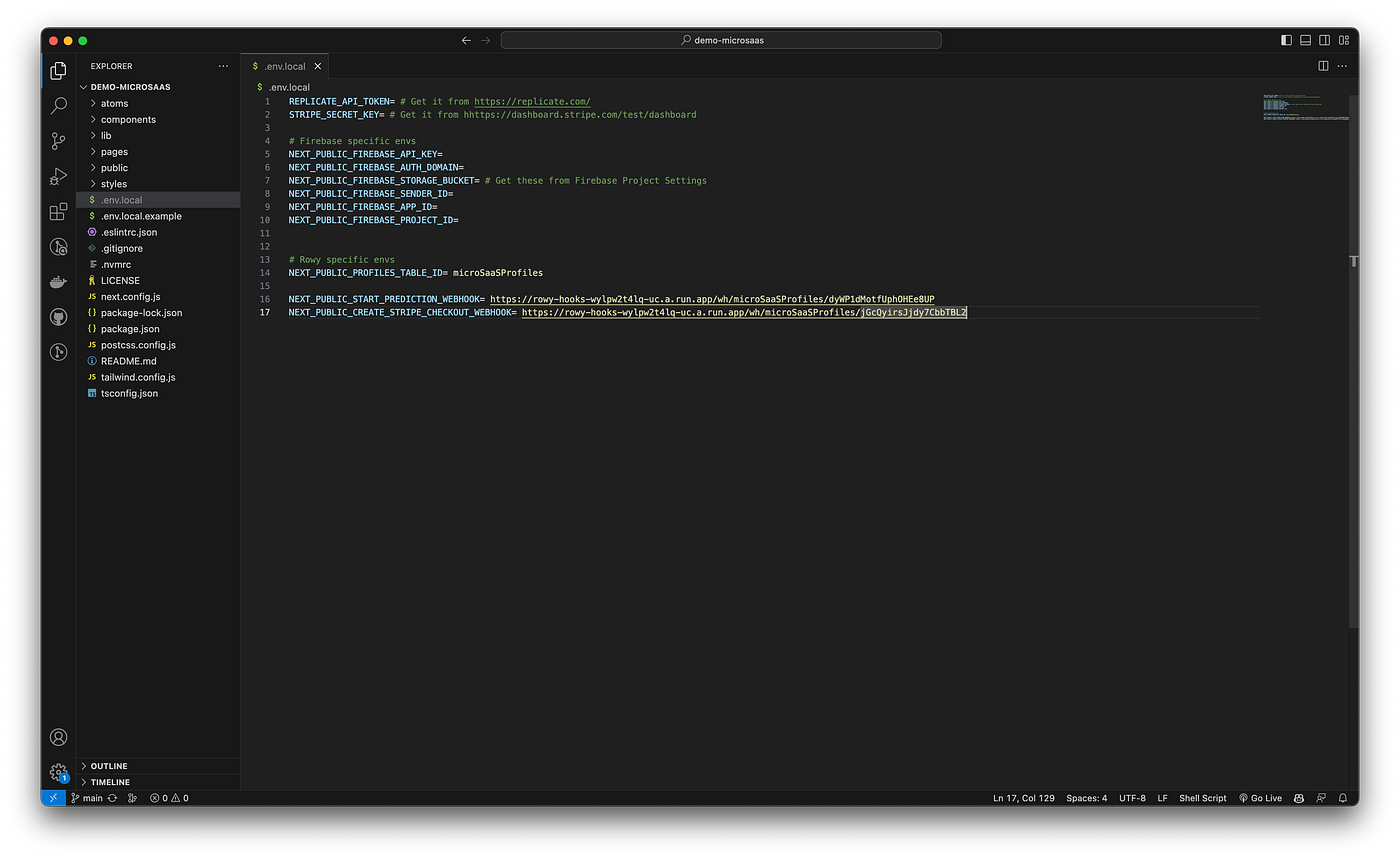Viewport: 1400px width, 860px height.
Task: Expand the components folder
Action: pyautogui.click(x=126, y=119)
